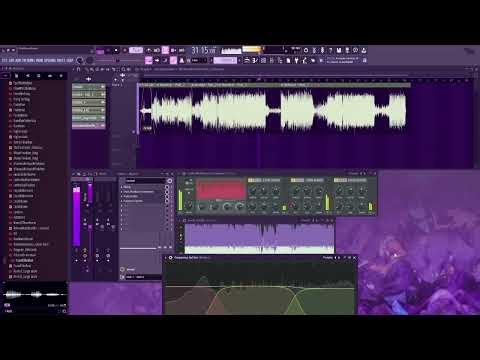Screen dimensions: 480x360
Task: Select the highlighted bottom entry in pattern picker
Action: pyautogui.click(x=89, y=126)
